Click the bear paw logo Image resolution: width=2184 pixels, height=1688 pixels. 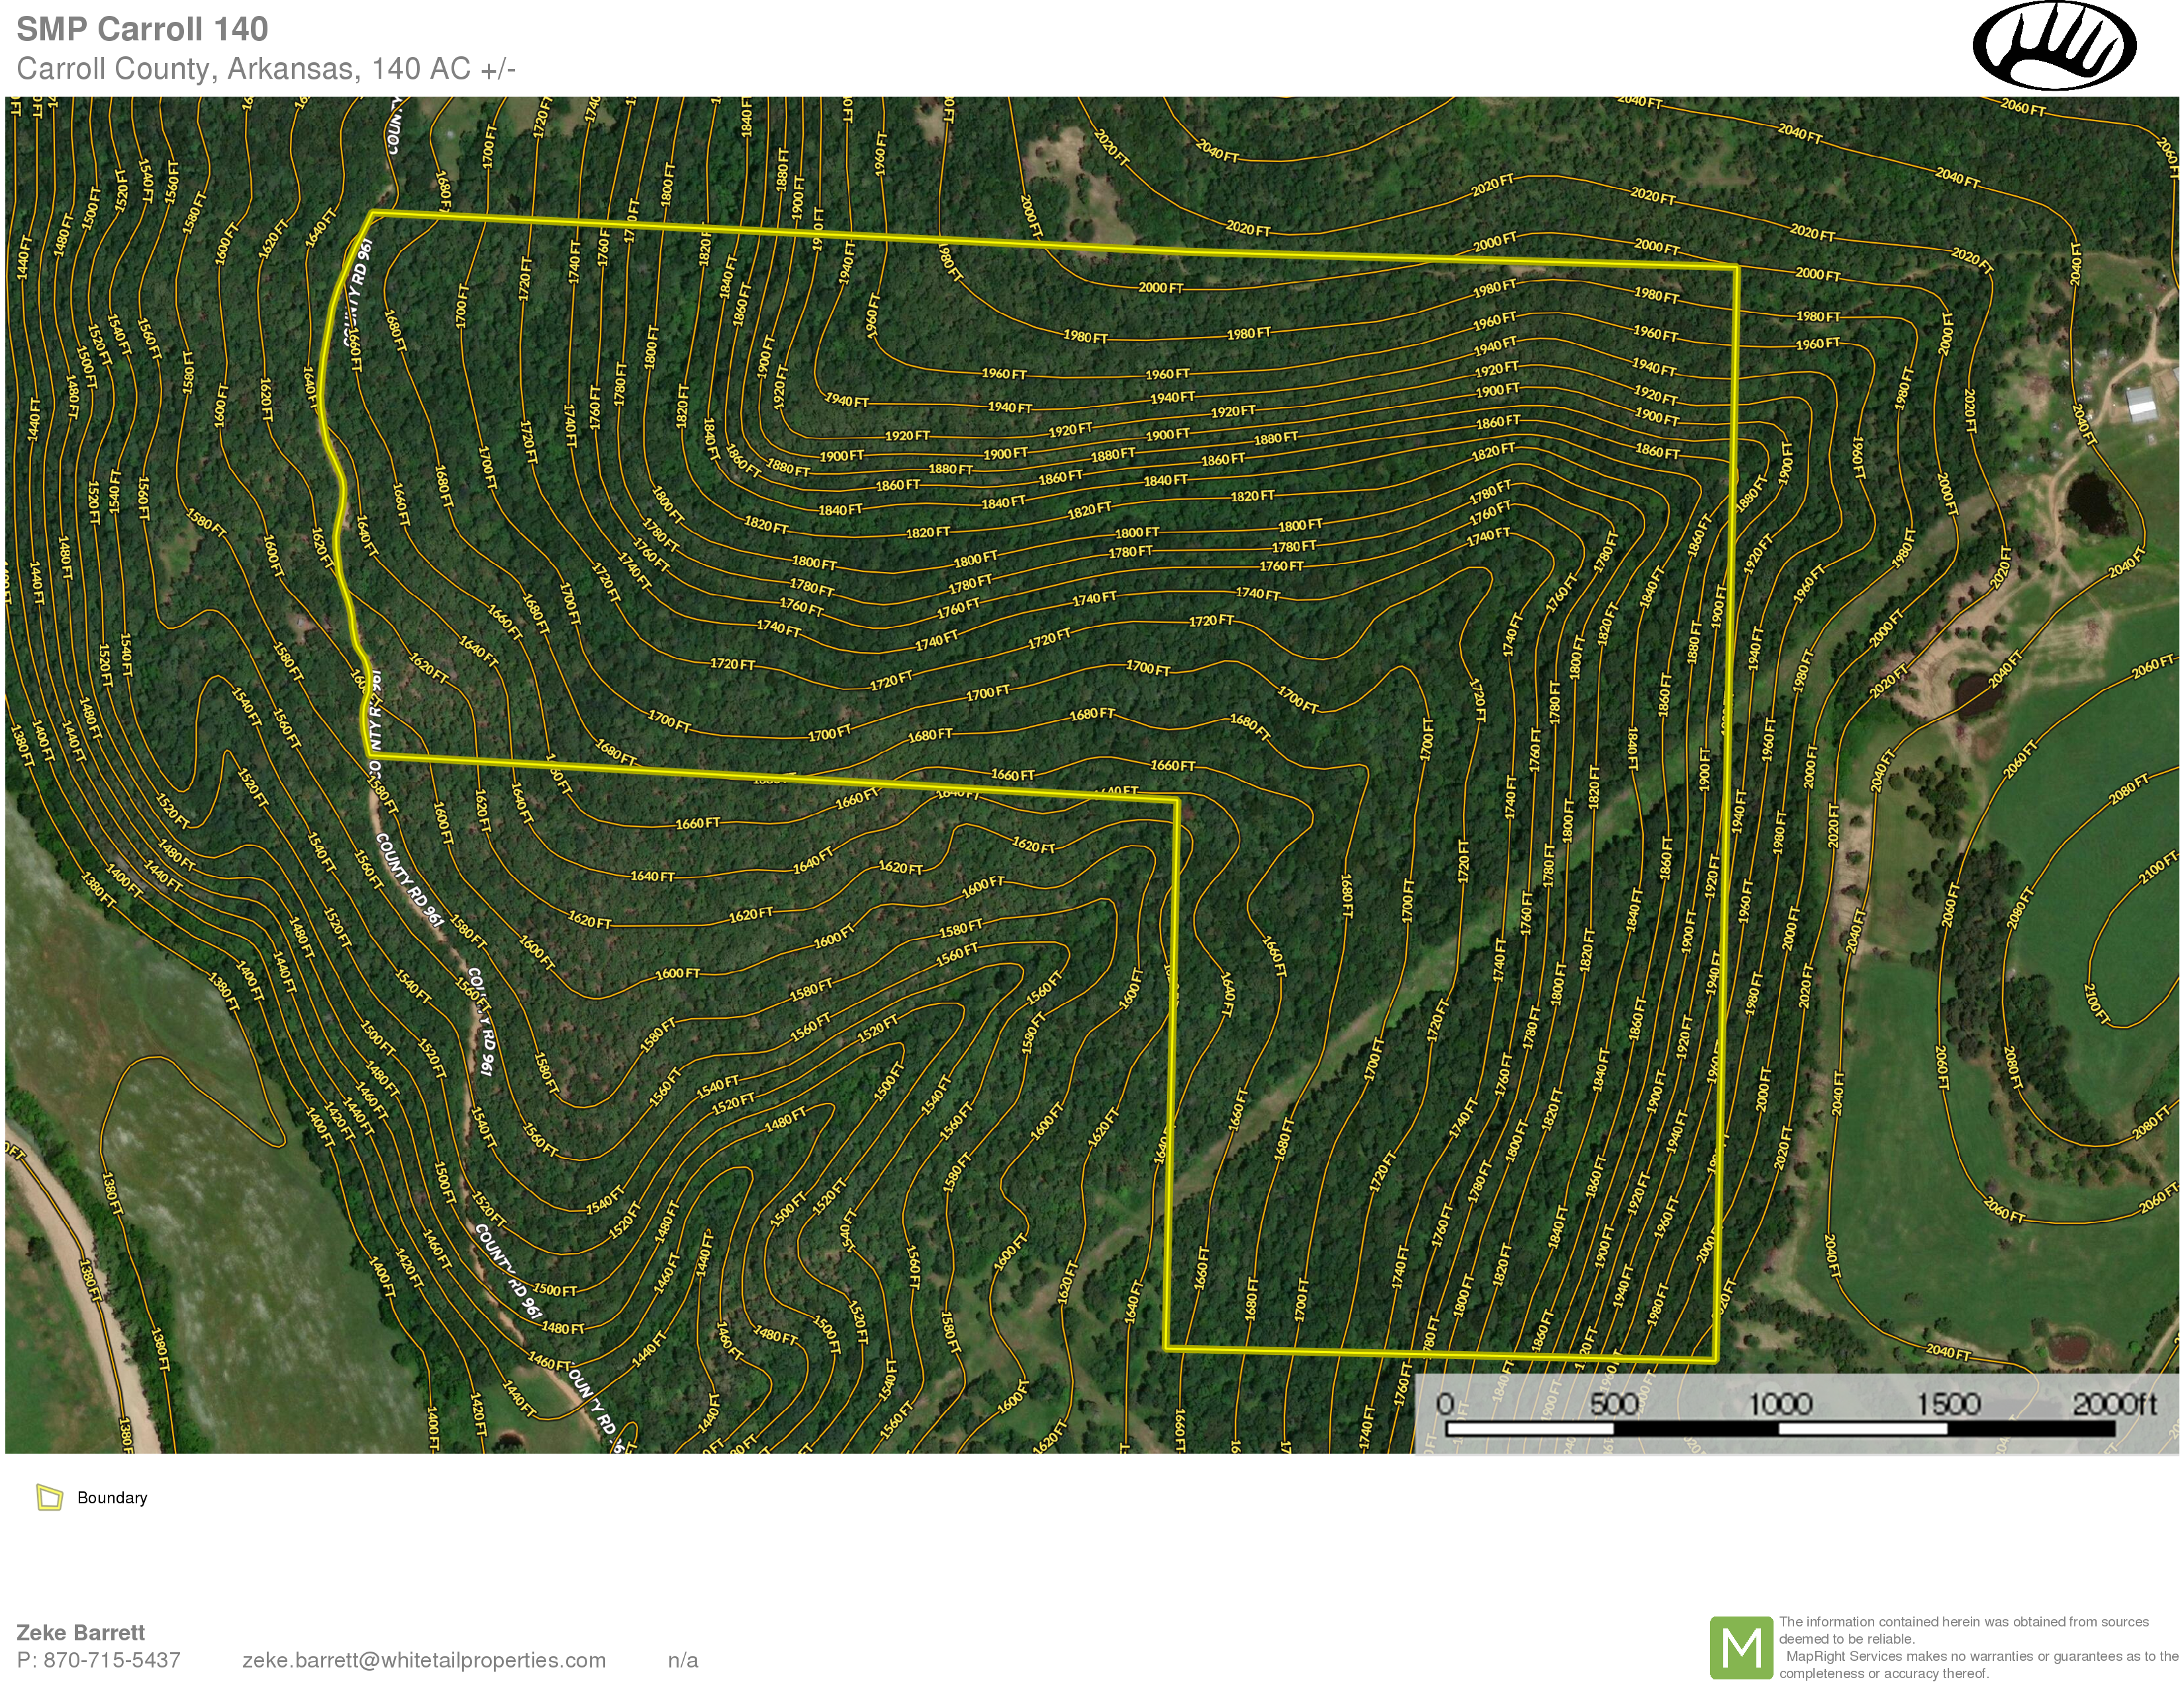(x=2054, y=47)
